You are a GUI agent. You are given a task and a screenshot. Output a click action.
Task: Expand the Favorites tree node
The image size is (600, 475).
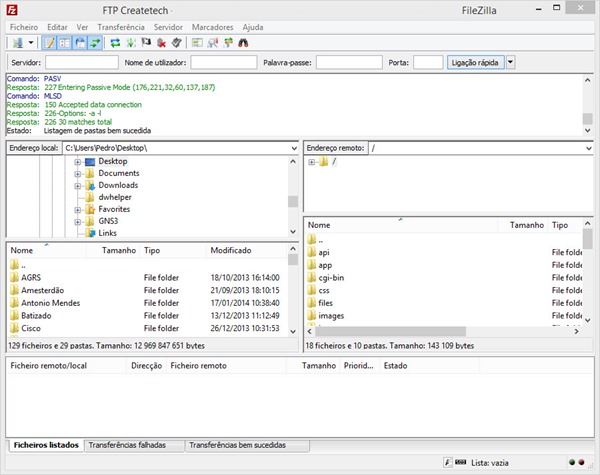(78, 210)
